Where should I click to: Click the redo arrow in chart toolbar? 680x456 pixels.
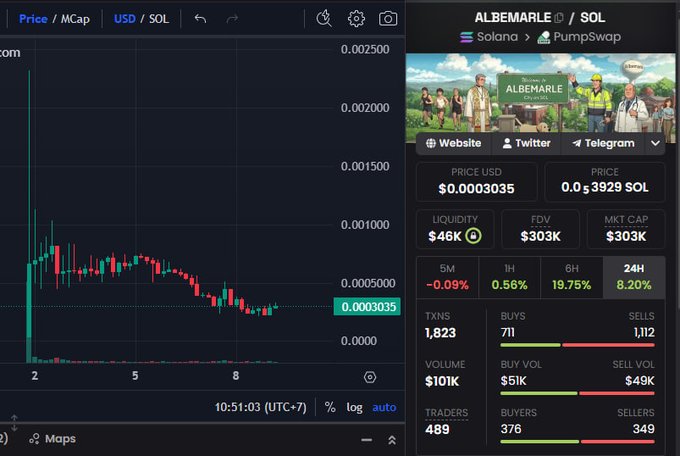click(x=232, y=19)
